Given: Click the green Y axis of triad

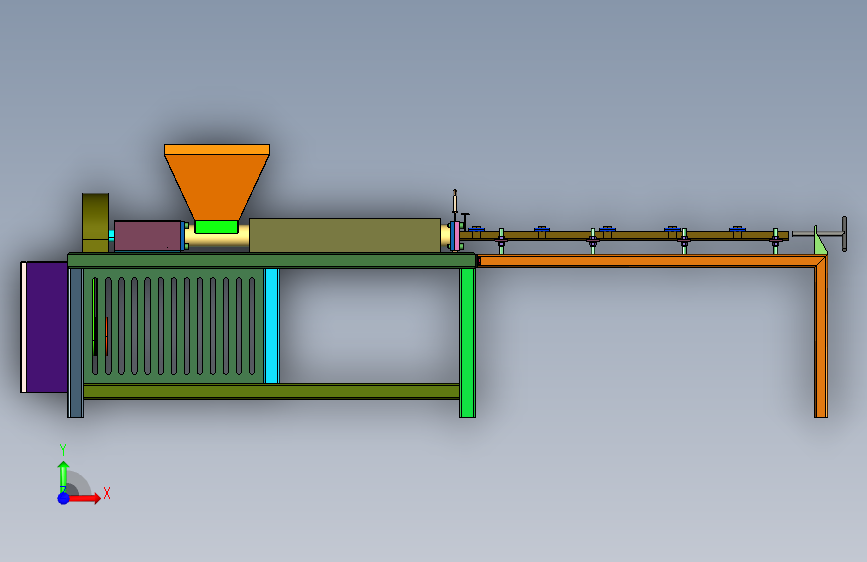Looking at the screenshot, I should [63, 477].
